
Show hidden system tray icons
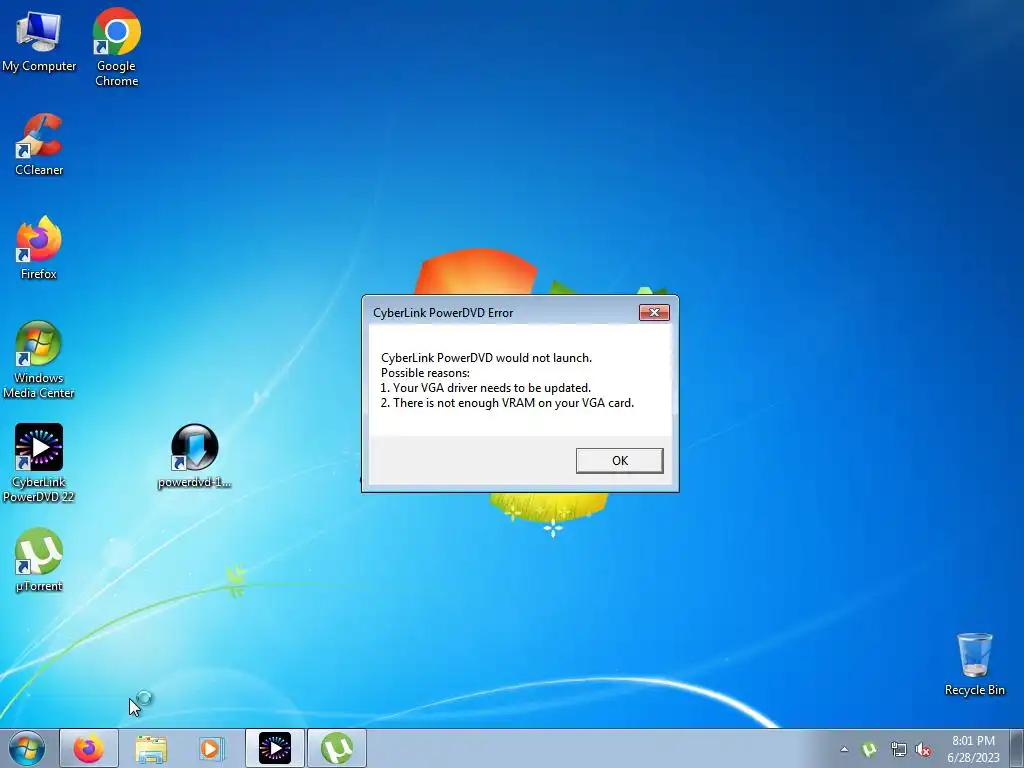[x=844, y=749]
